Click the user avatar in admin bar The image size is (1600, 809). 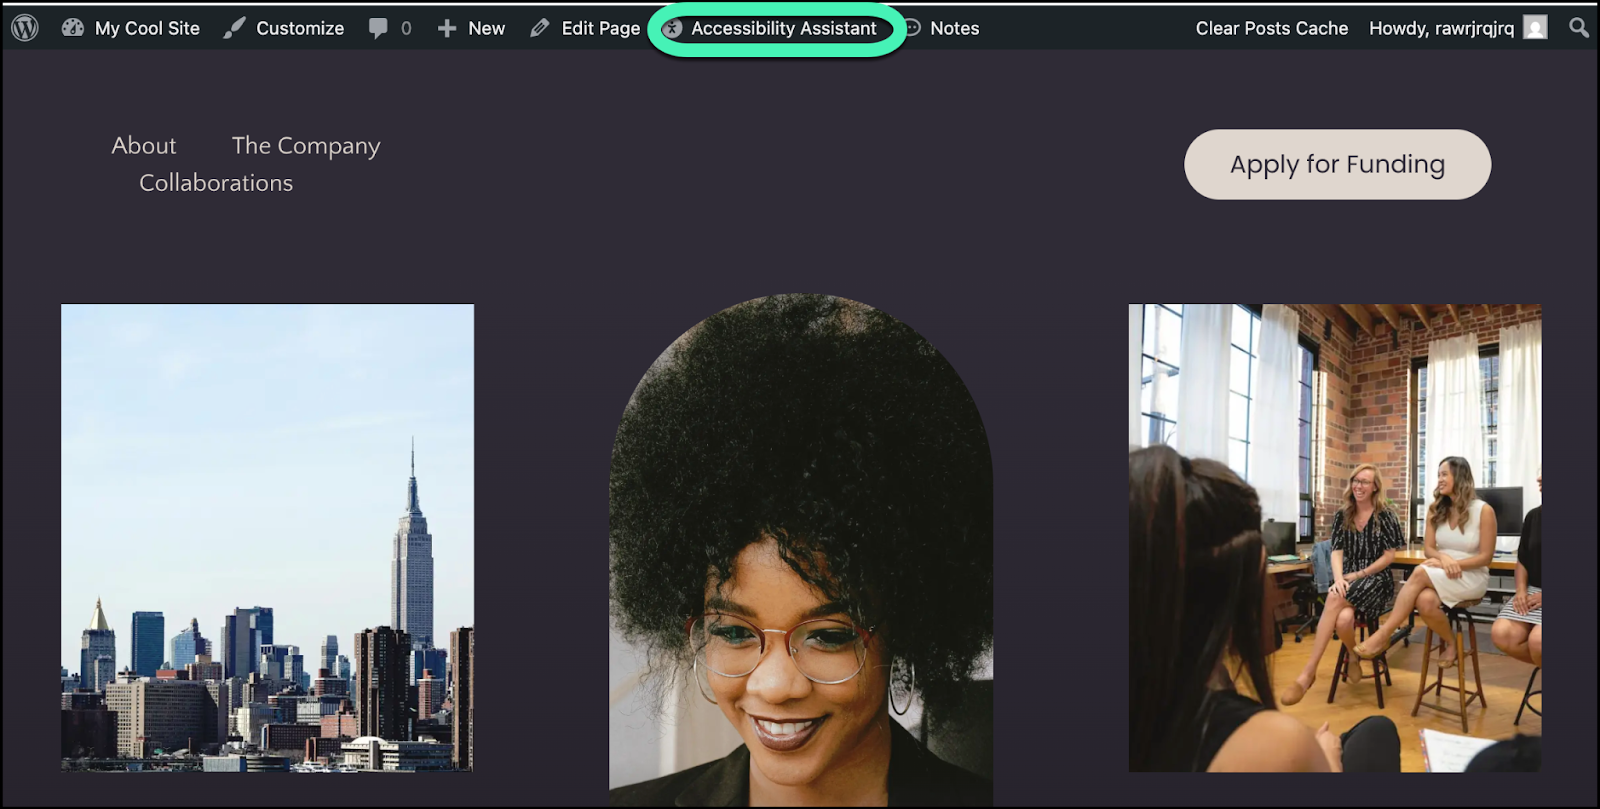[1535, 28]
